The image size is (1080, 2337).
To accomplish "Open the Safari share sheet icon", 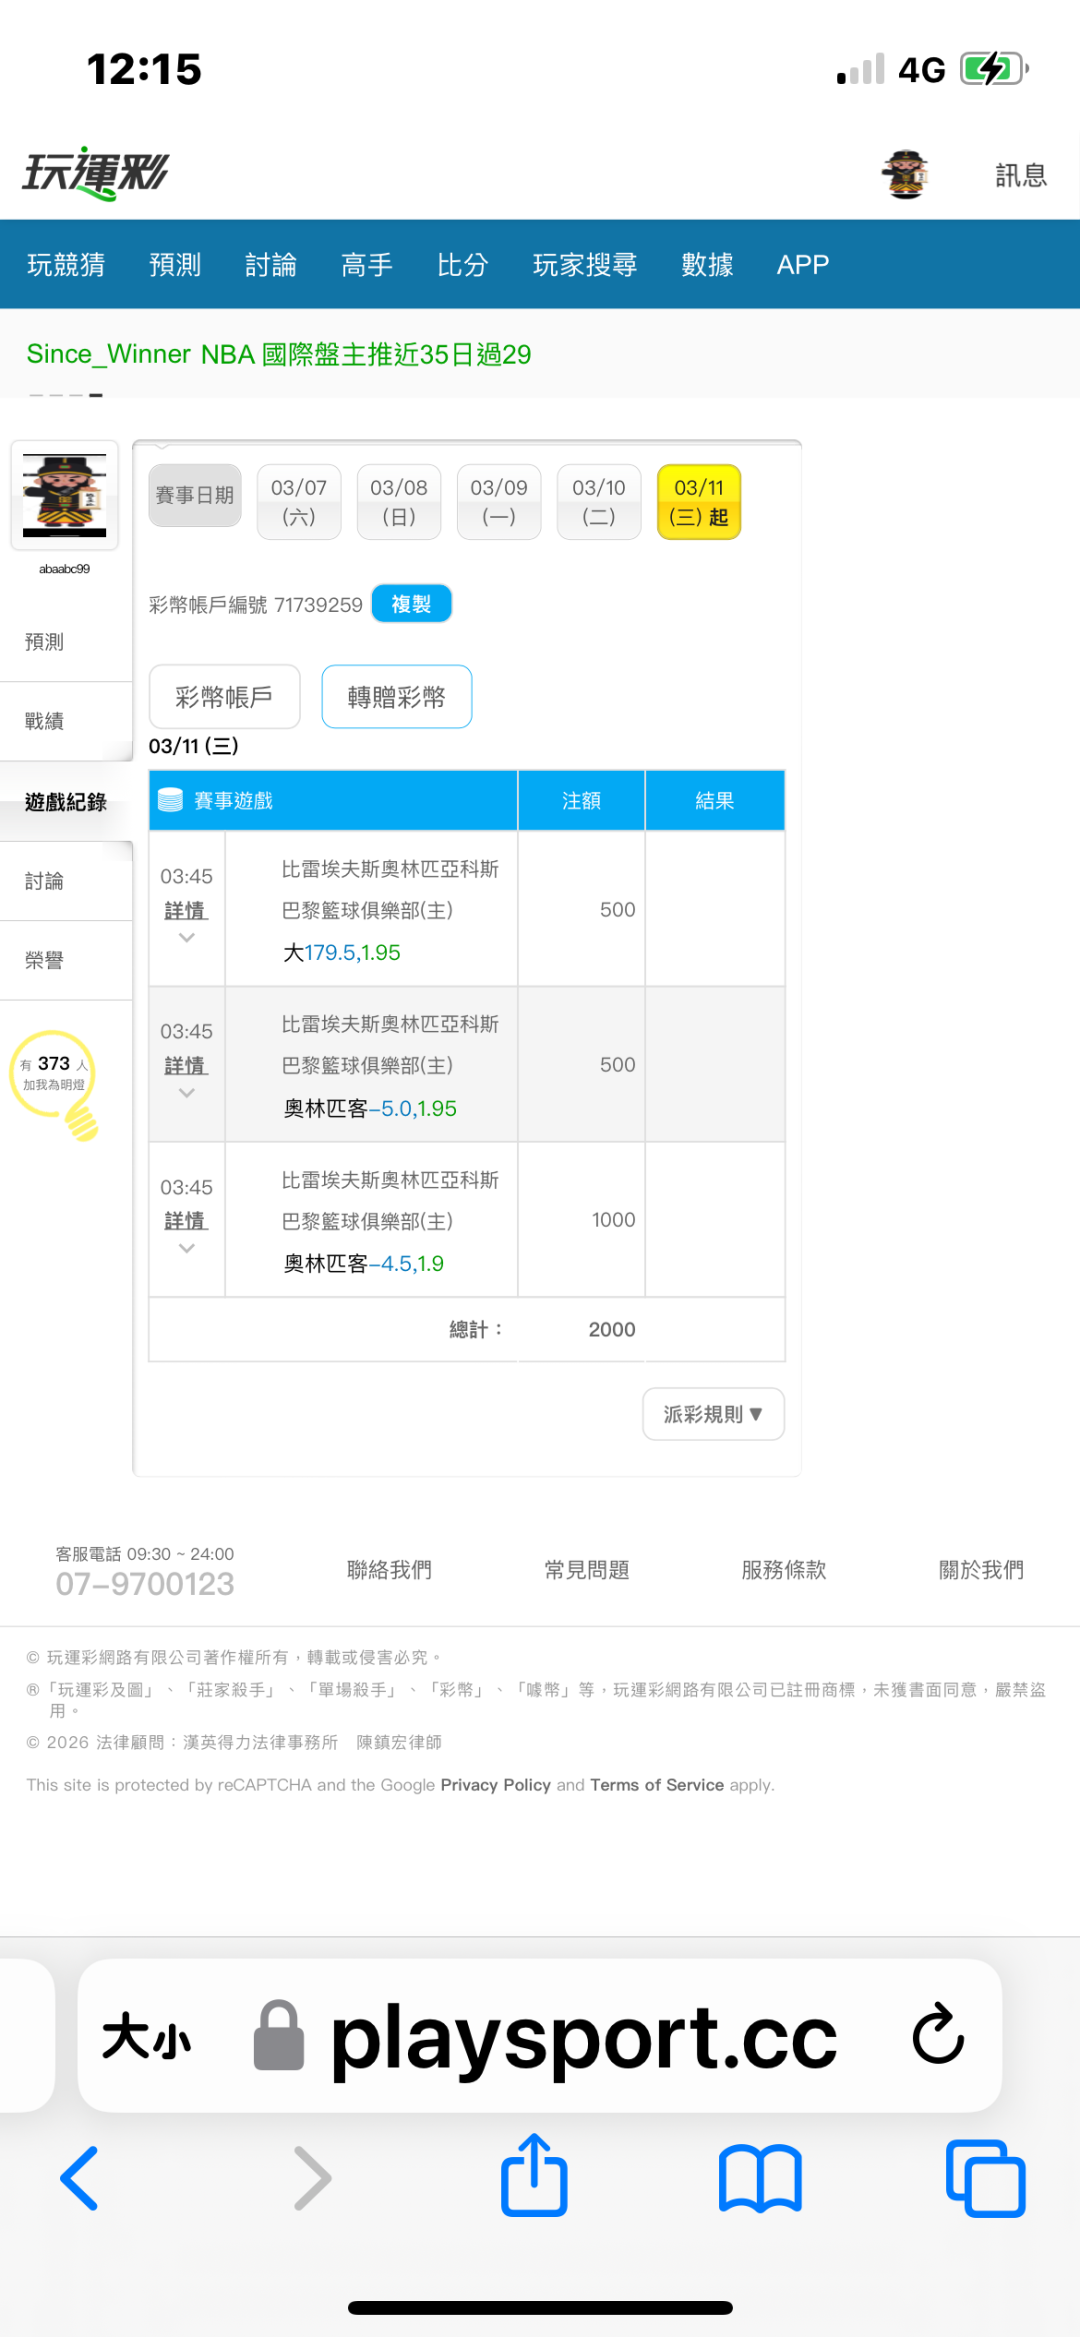I will 534,2176.
